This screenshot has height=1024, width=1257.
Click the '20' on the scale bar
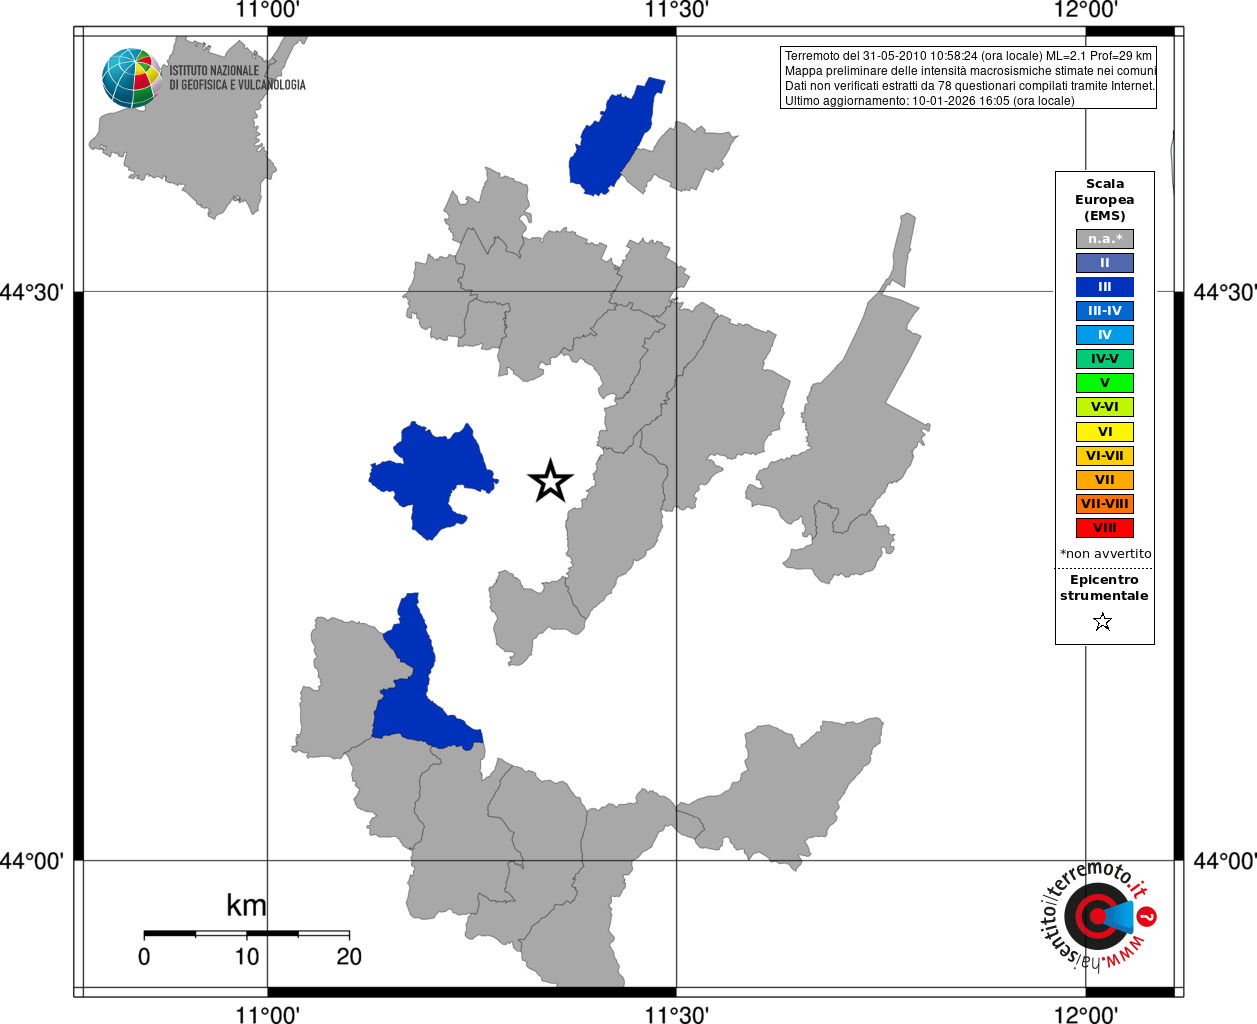[x=349, y=957]
